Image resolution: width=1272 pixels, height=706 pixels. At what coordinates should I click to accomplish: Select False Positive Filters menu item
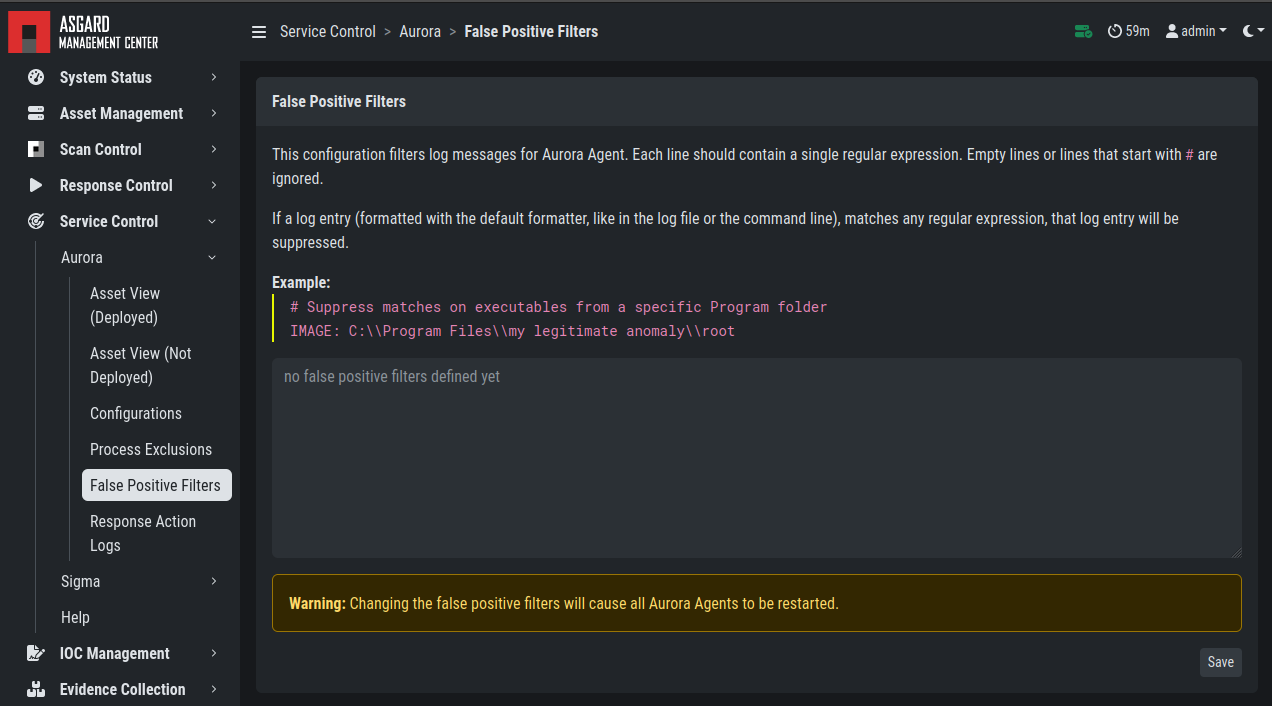156,485
